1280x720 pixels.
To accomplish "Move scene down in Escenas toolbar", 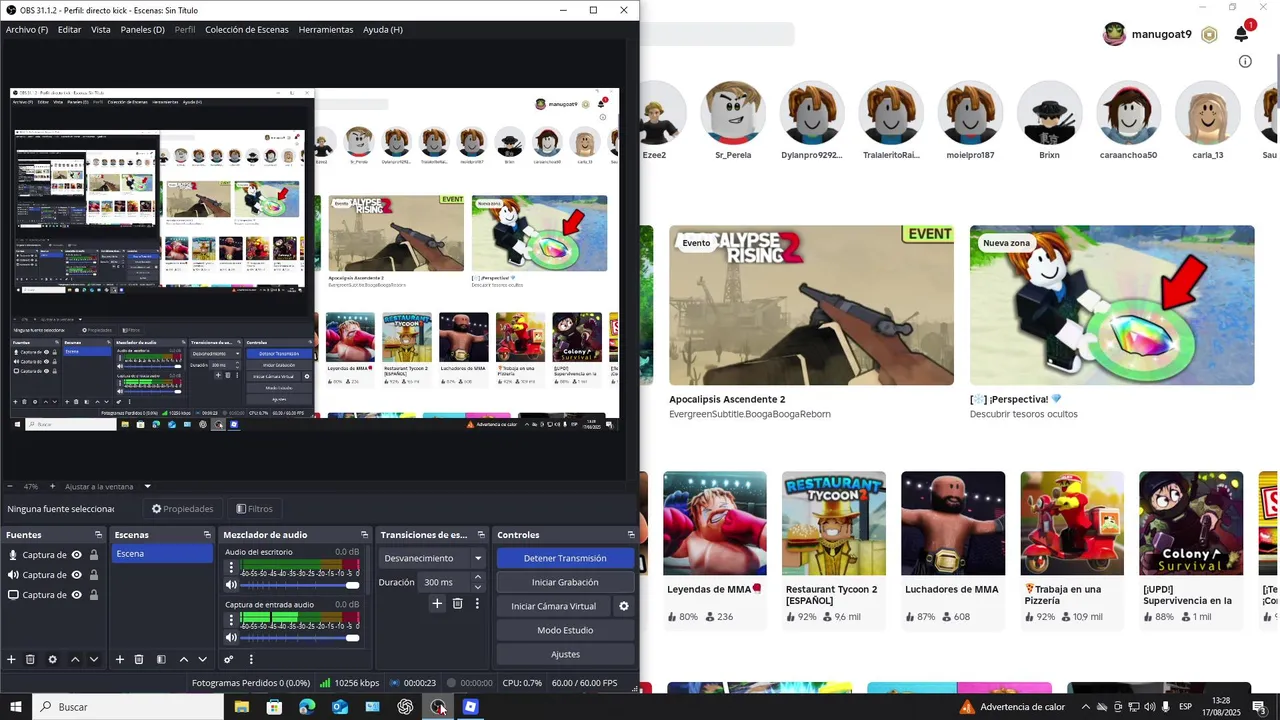I will [x=203, y=659].
